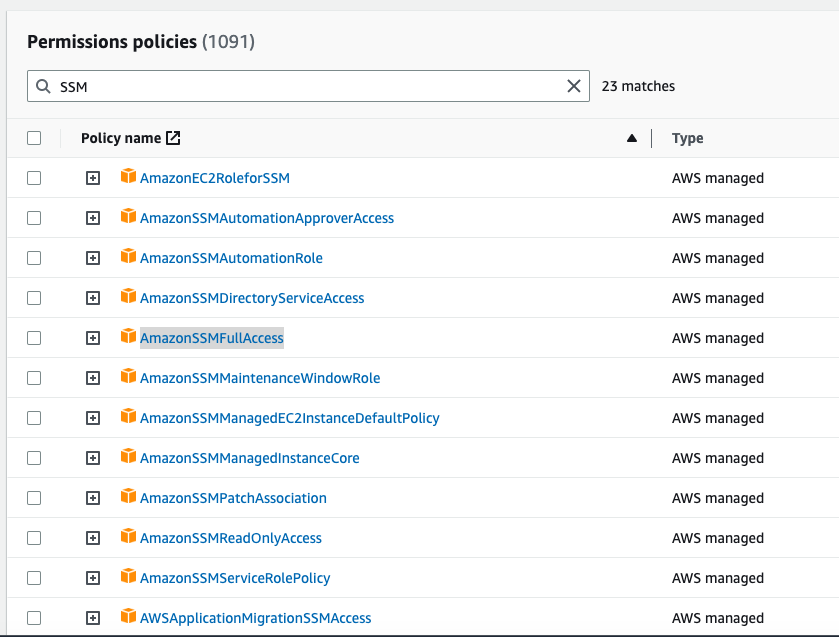Screen dimensions: 839x637
Task: Select the AmazonSSMAutomationRole checkbox
Action: pos(34,258)
